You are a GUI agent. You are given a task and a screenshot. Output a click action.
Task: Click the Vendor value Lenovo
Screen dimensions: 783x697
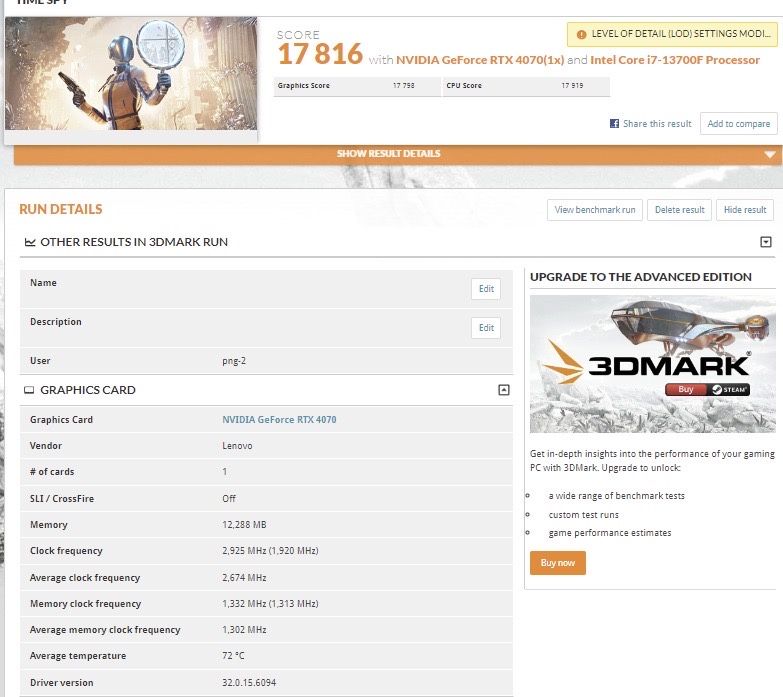[237, 445]
